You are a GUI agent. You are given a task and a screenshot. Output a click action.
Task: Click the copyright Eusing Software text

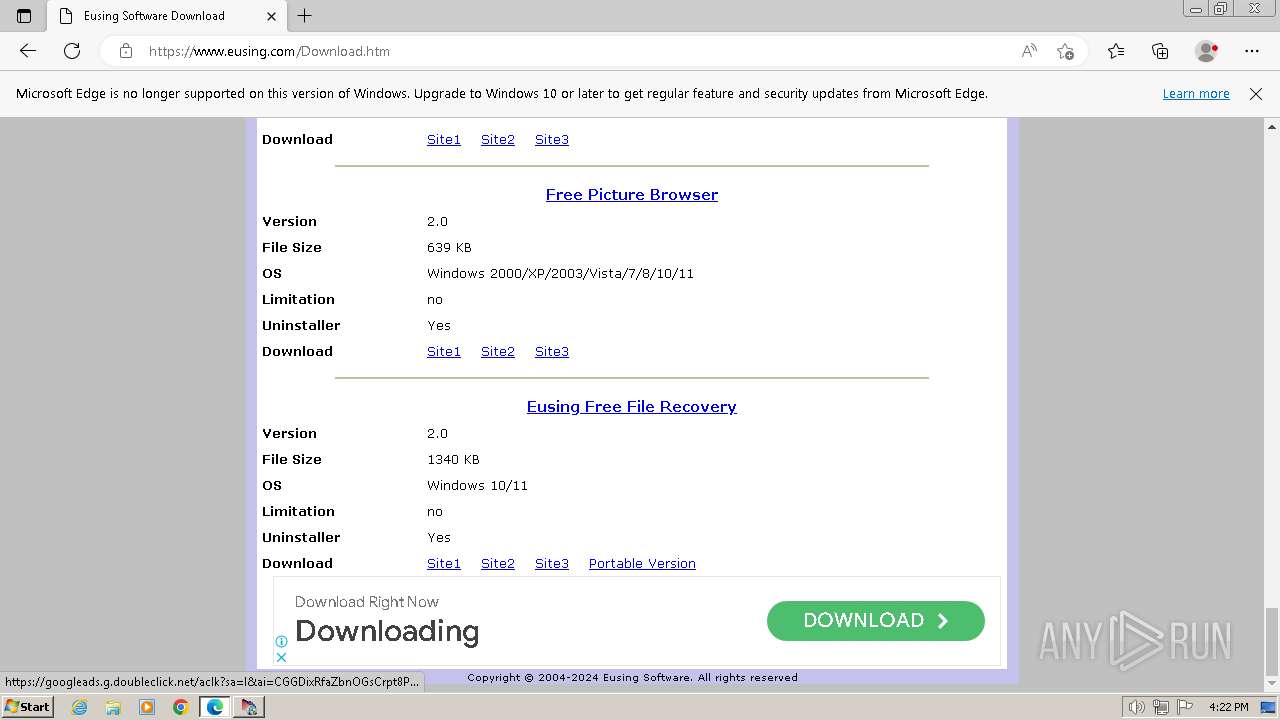tap(632, 678)
